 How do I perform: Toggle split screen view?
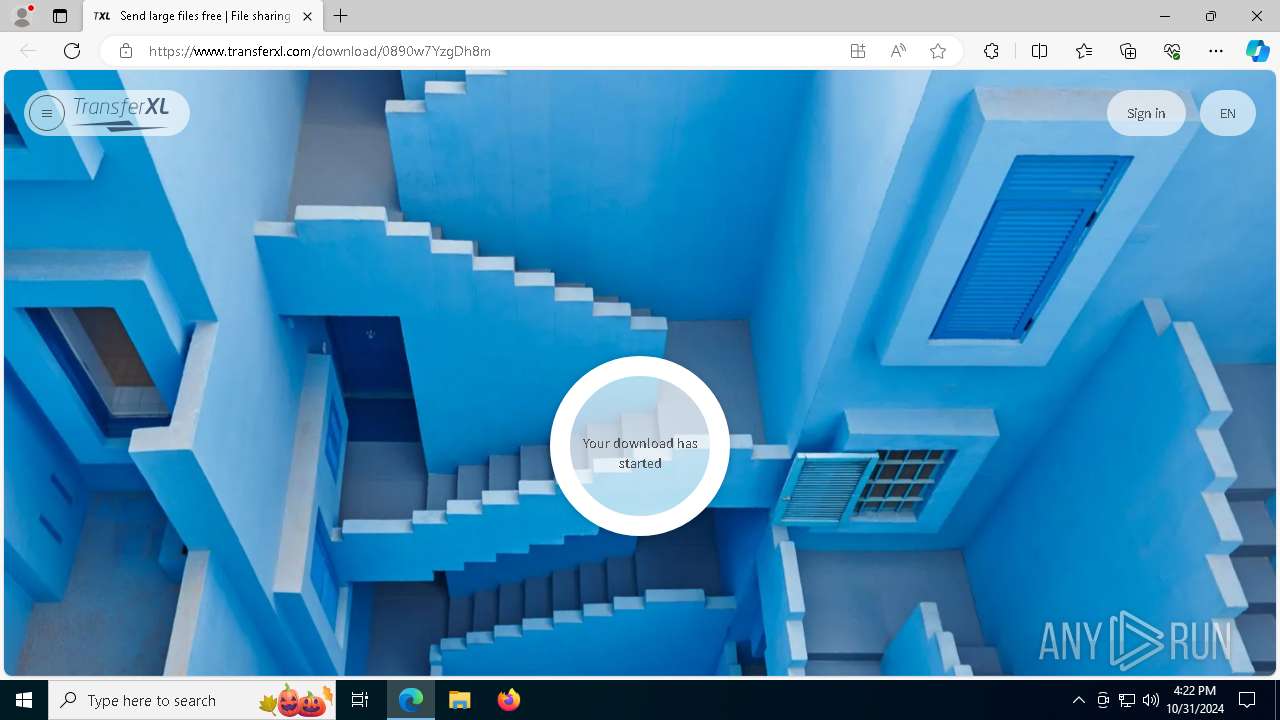coord(1039,51)
